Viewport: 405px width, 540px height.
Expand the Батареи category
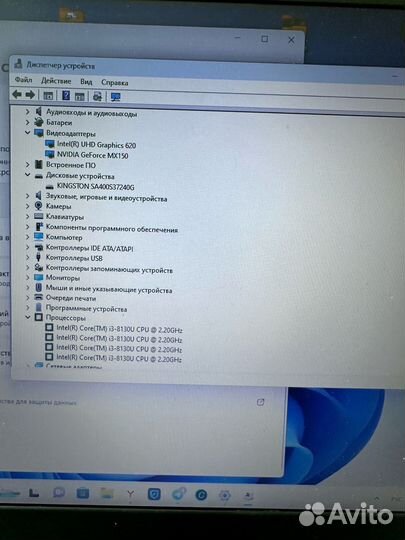27,122
